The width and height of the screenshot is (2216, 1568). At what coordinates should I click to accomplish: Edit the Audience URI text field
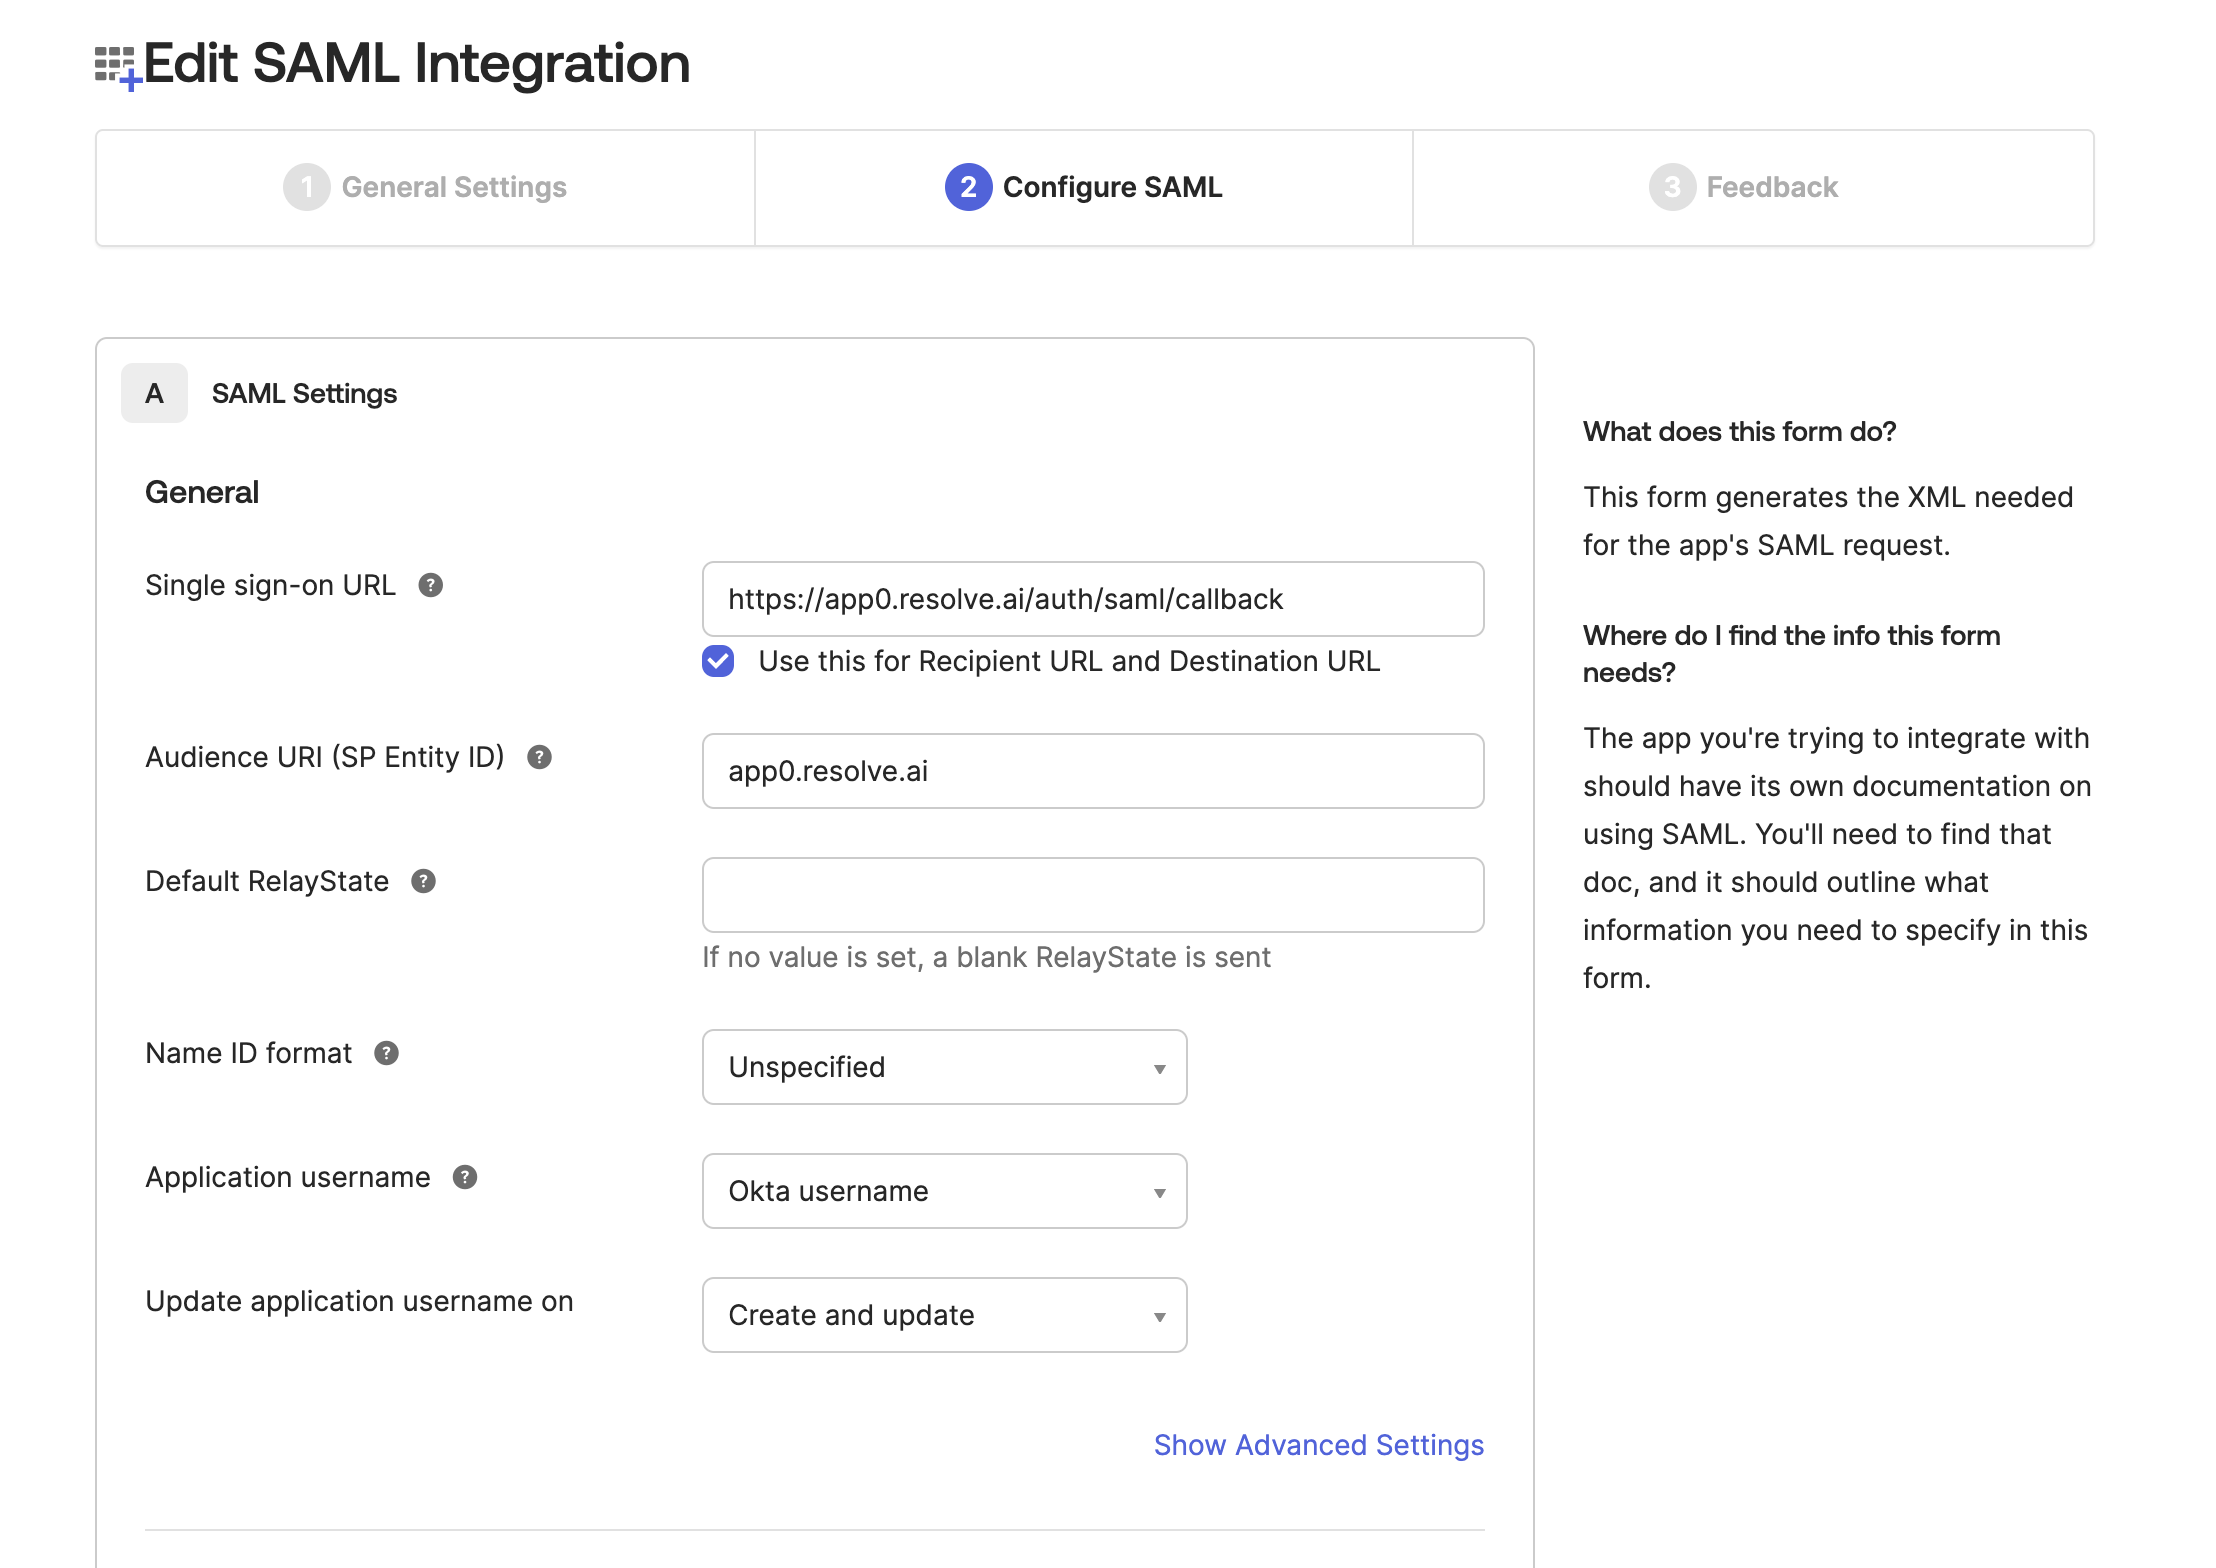coord(1092,771)
